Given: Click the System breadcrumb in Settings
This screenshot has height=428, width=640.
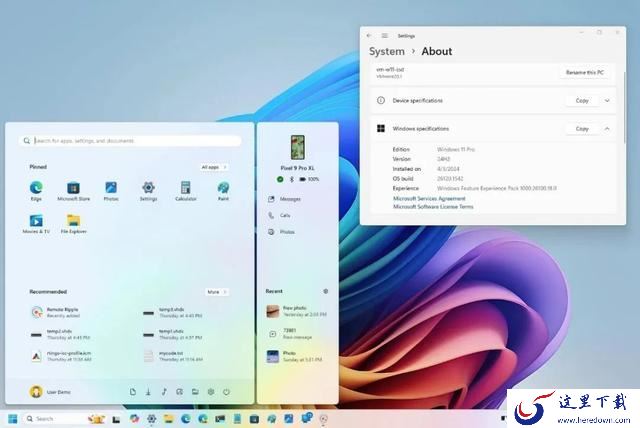Looking at the screenshot, I should pos(387,51).
